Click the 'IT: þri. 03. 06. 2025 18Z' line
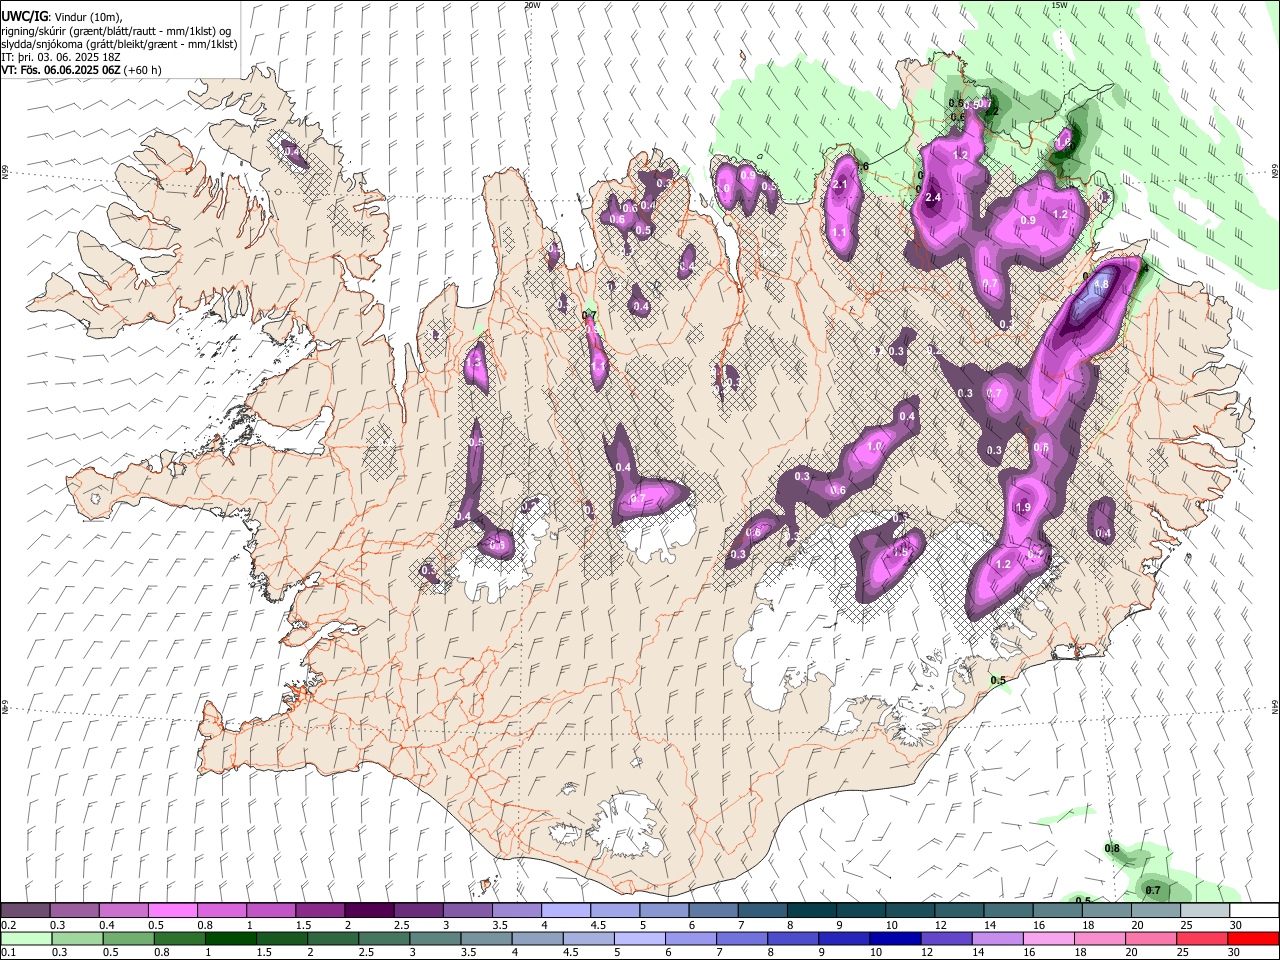The image size is (1280, 960). click(61, 58)
